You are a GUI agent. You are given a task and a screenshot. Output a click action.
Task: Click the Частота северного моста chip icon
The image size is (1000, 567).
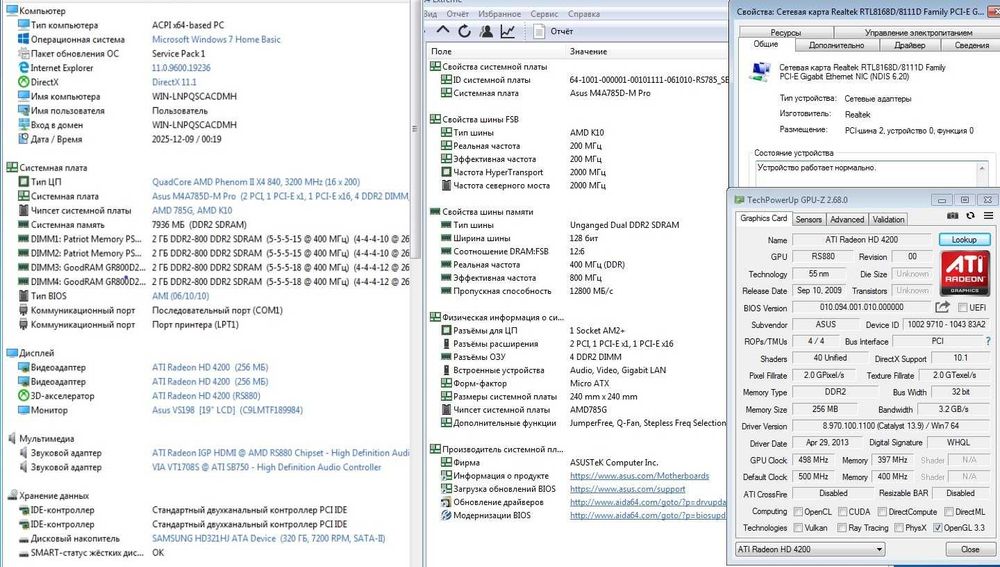click(446, 186)
